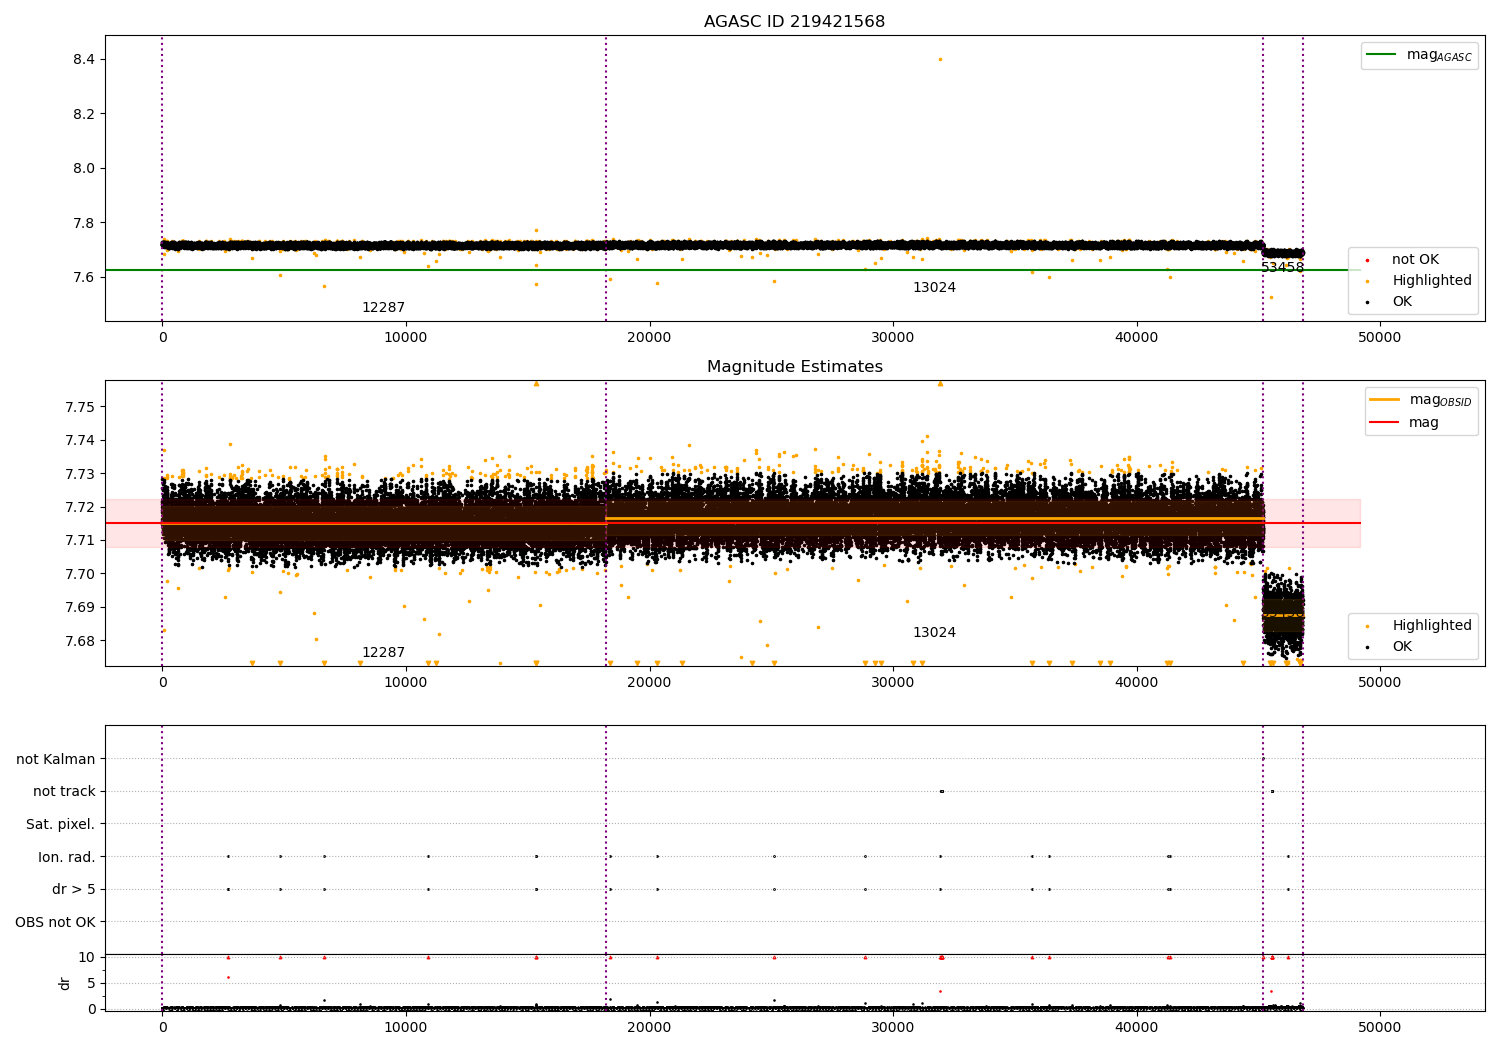Click the mag OBSID legend label
This screenshot has height=1050, width=1500.
(1441, 400)
